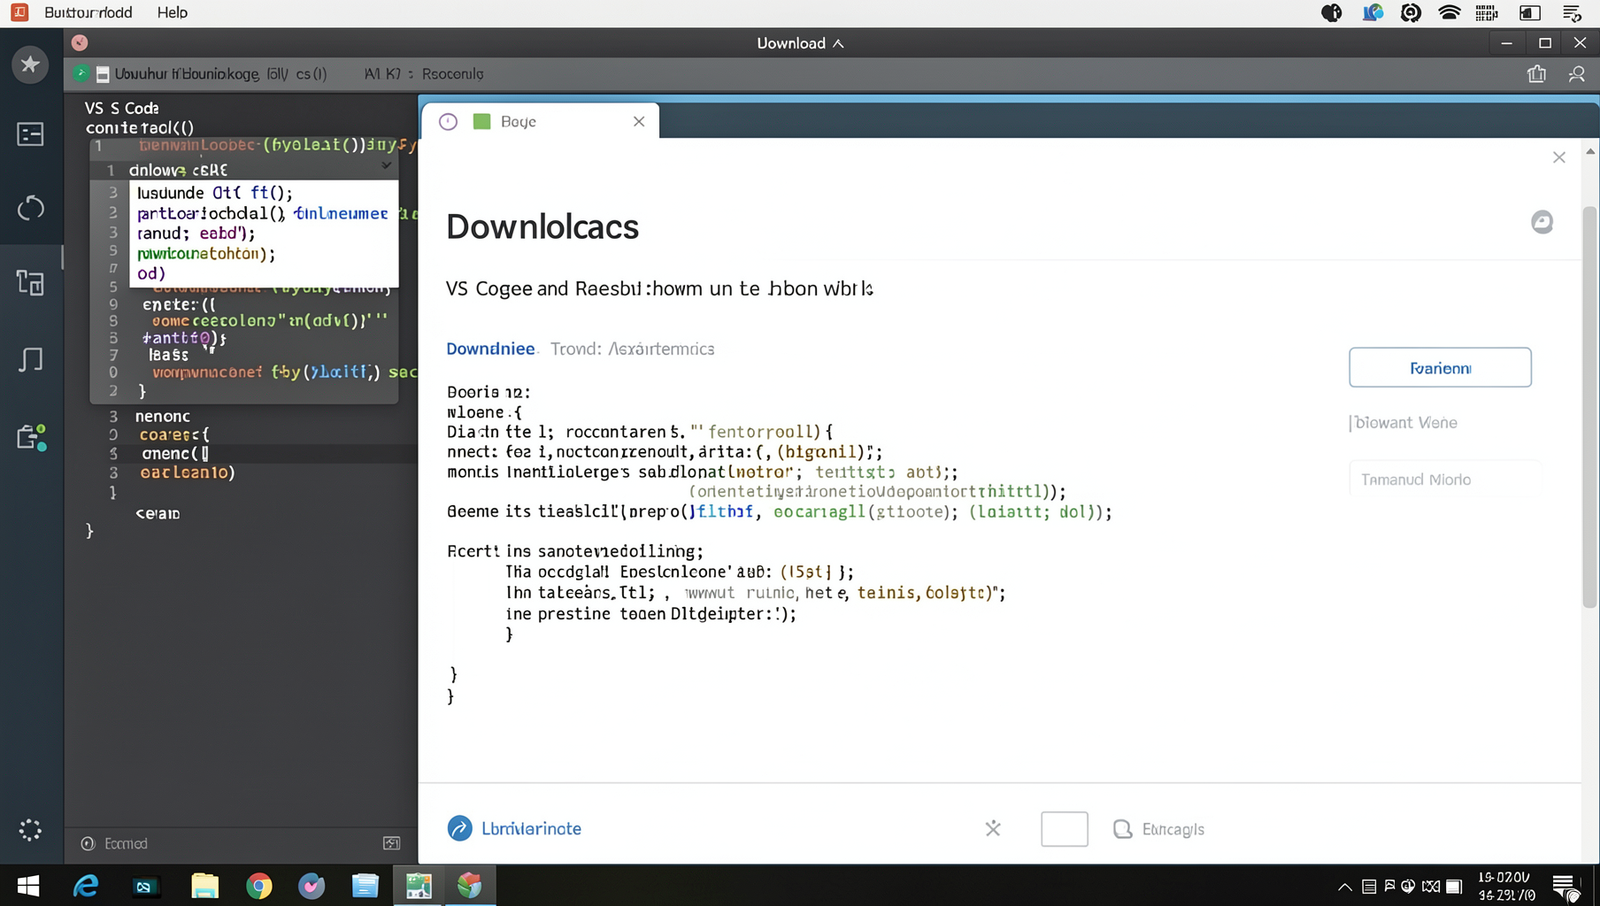
Task: Click the VS S Code label in the editor
Action: (121, 108)
